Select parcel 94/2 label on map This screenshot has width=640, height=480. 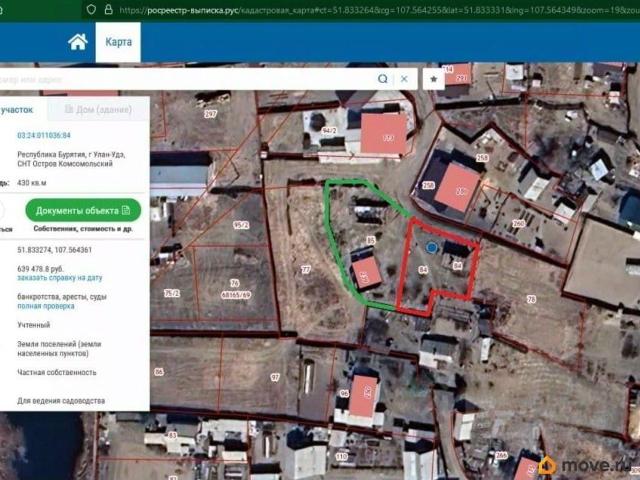(329, 131)
